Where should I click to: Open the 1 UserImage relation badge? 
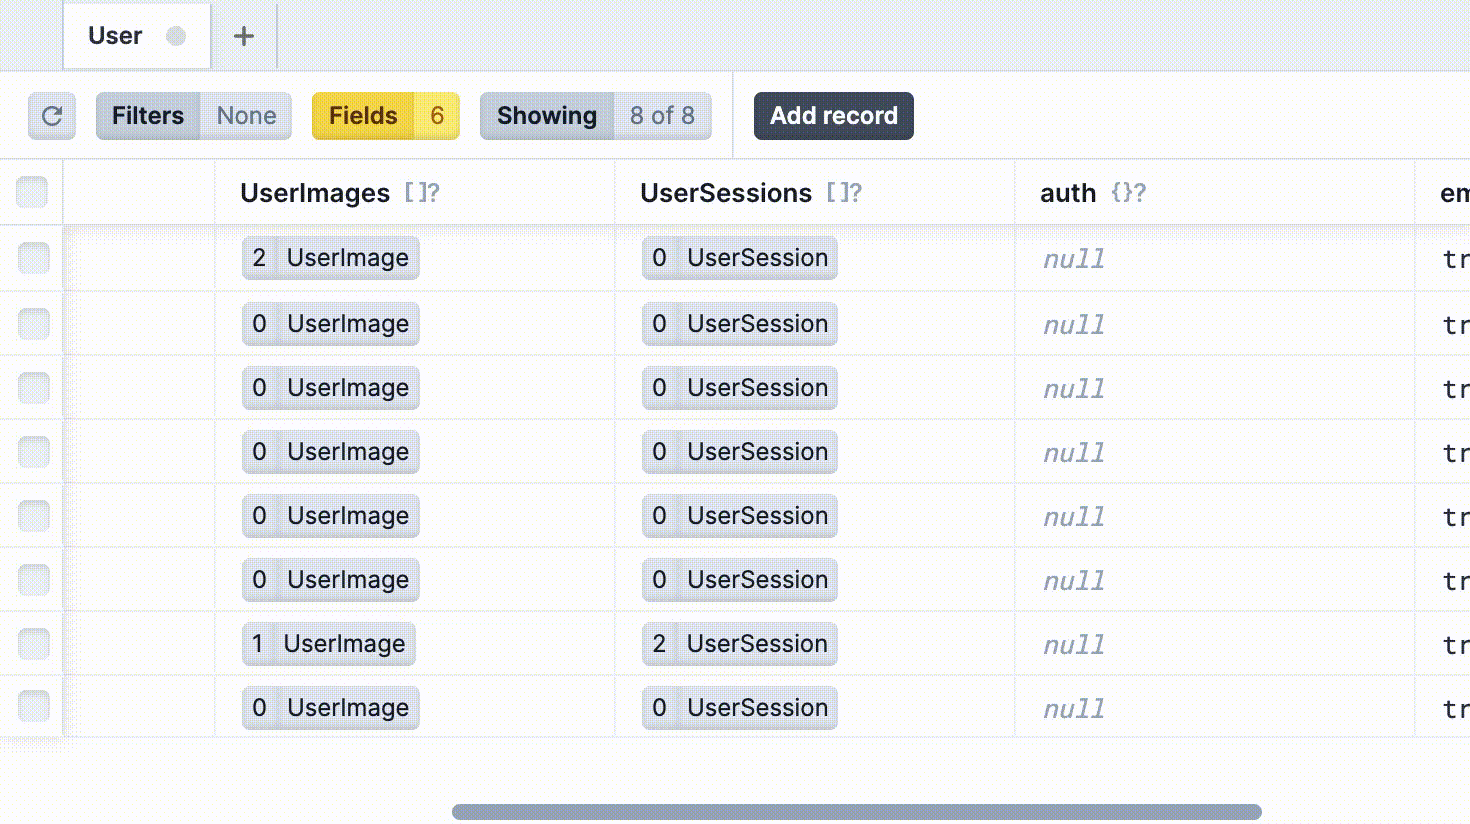[329, 644]
